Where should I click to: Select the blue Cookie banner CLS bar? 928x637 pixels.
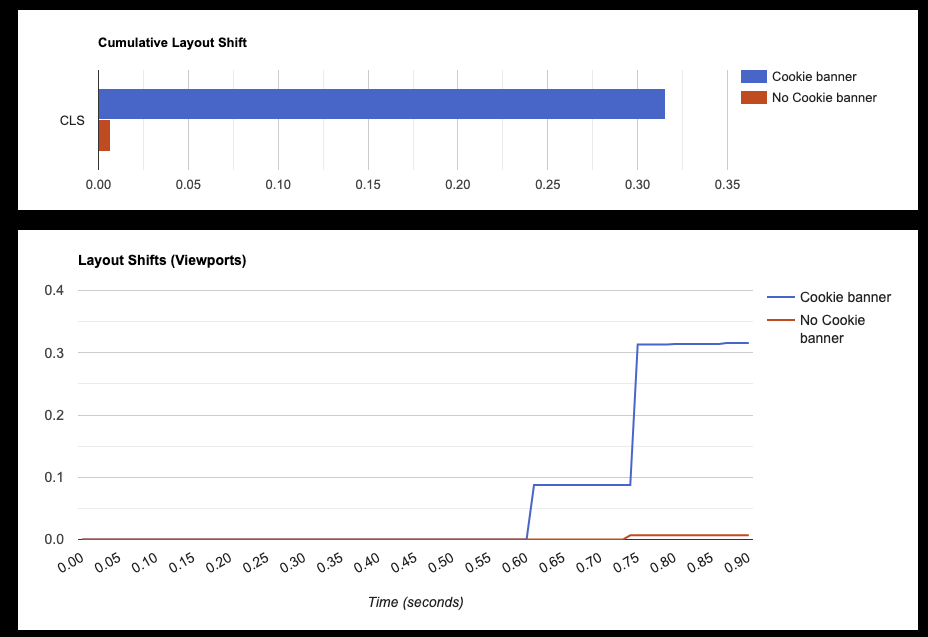[x=382, y=104]
